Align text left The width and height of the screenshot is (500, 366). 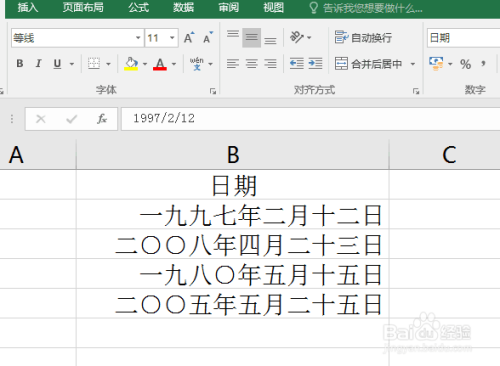point(233,63)
